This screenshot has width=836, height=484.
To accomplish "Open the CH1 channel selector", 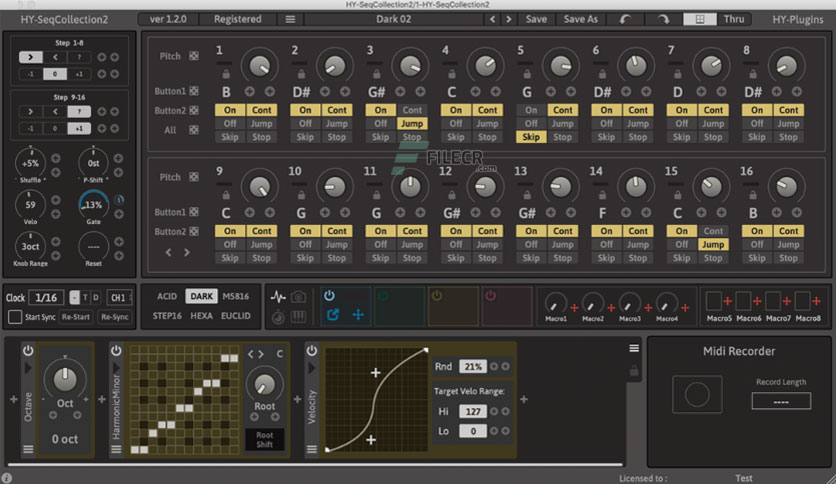I will [119, 297].
